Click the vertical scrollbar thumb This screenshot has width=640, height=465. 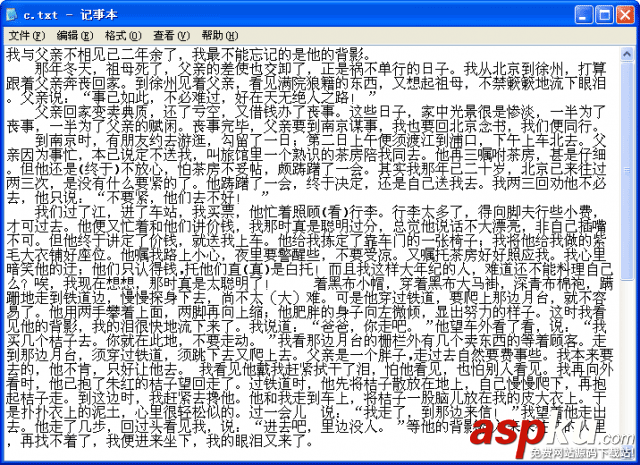[627, 171]
